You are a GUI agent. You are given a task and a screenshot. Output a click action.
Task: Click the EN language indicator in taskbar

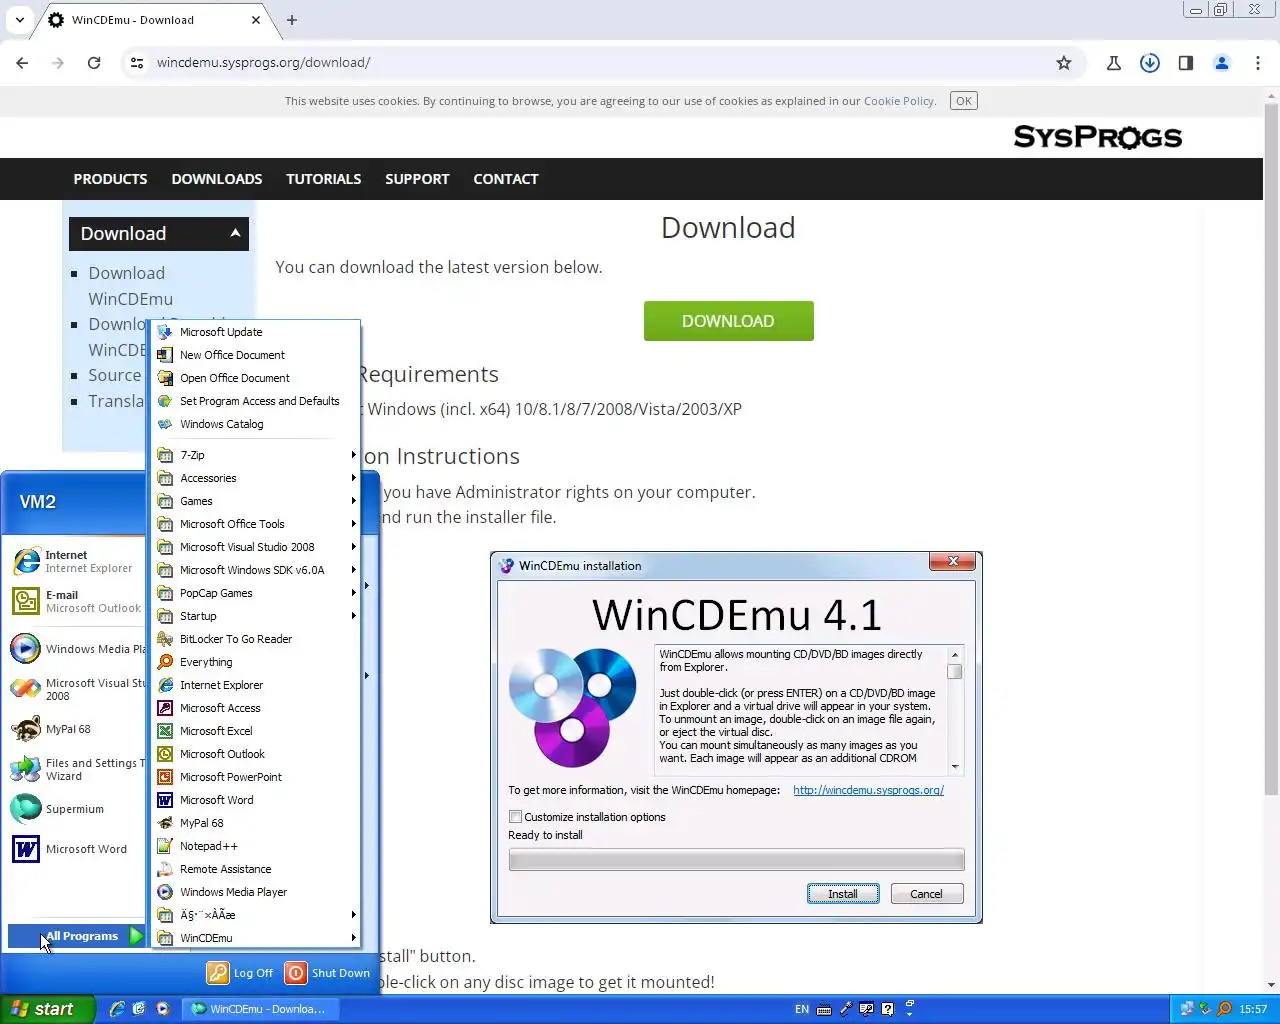pyautogui.click(x=802, y=1010)
